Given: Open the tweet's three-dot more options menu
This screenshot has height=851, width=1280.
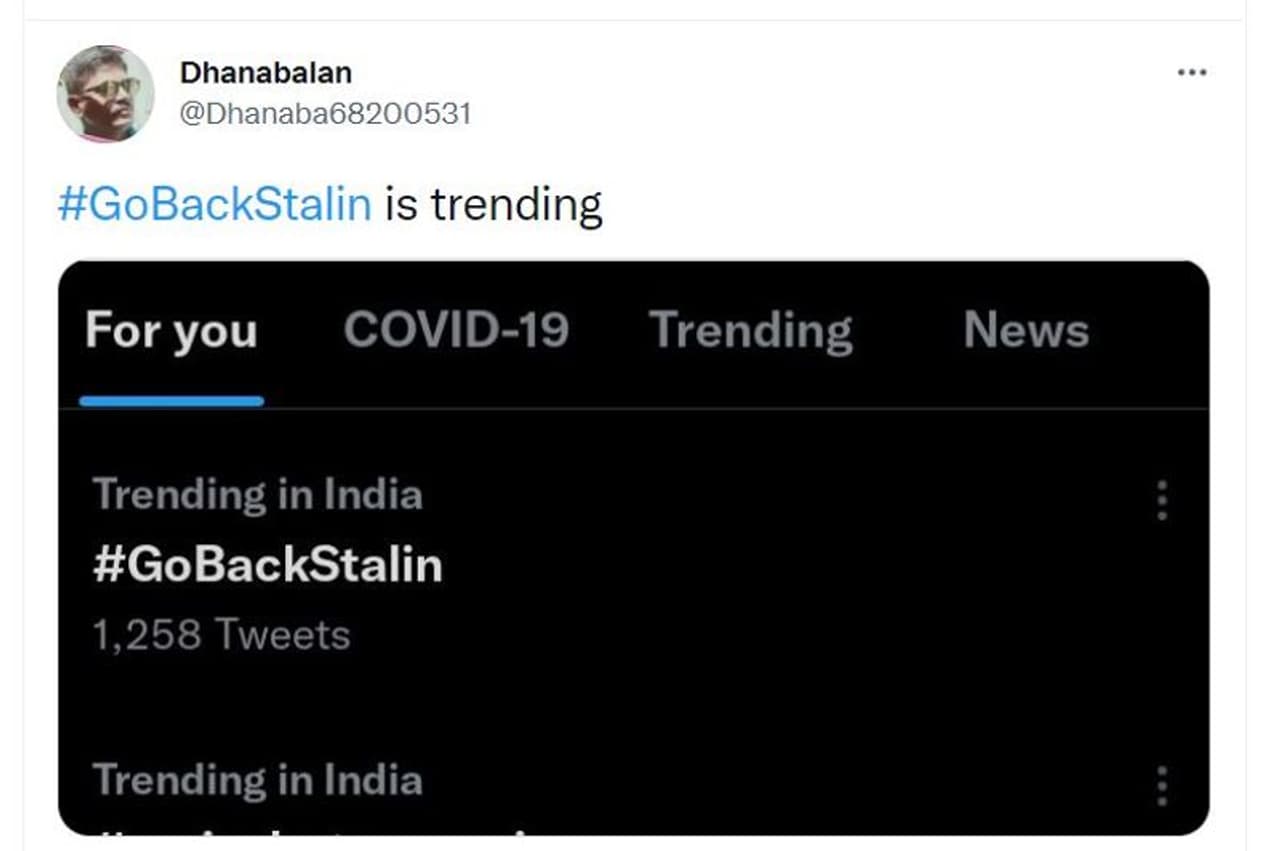Looking at the screenshot, I should (x=1191, y=73).
